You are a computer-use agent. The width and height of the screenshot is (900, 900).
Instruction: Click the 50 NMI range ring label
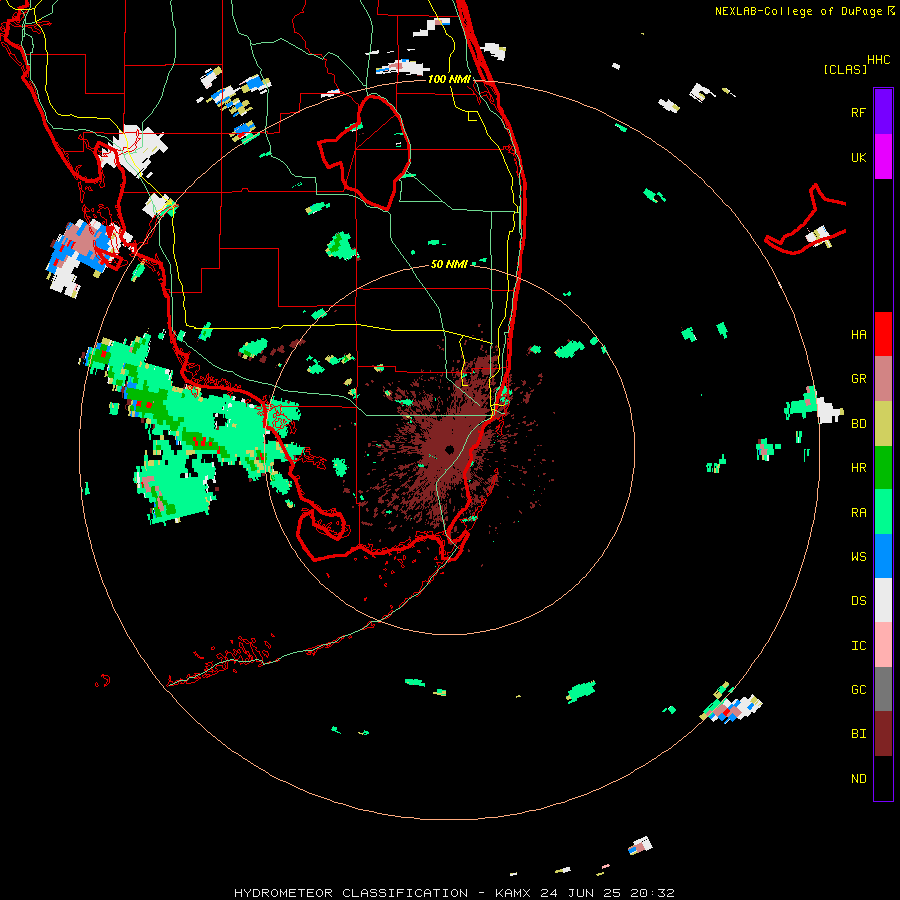(x=449, y=264)
